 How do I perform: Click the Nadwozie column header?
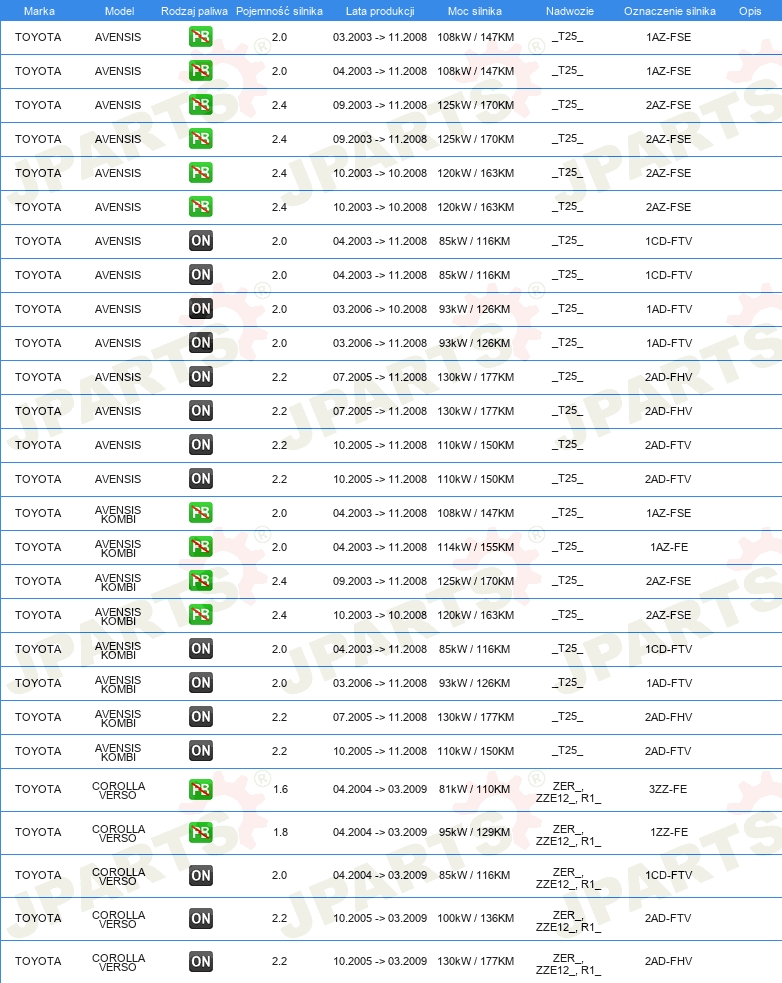click(x=569, y=11)
